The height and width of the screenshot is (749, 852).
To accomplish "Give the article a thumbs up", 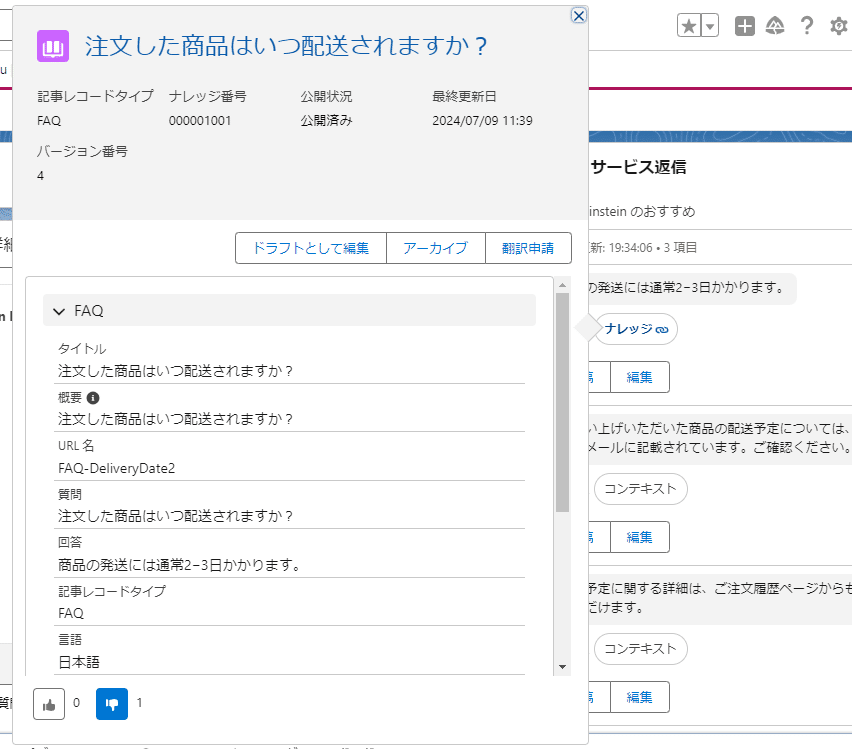I will tap(48, 704).
